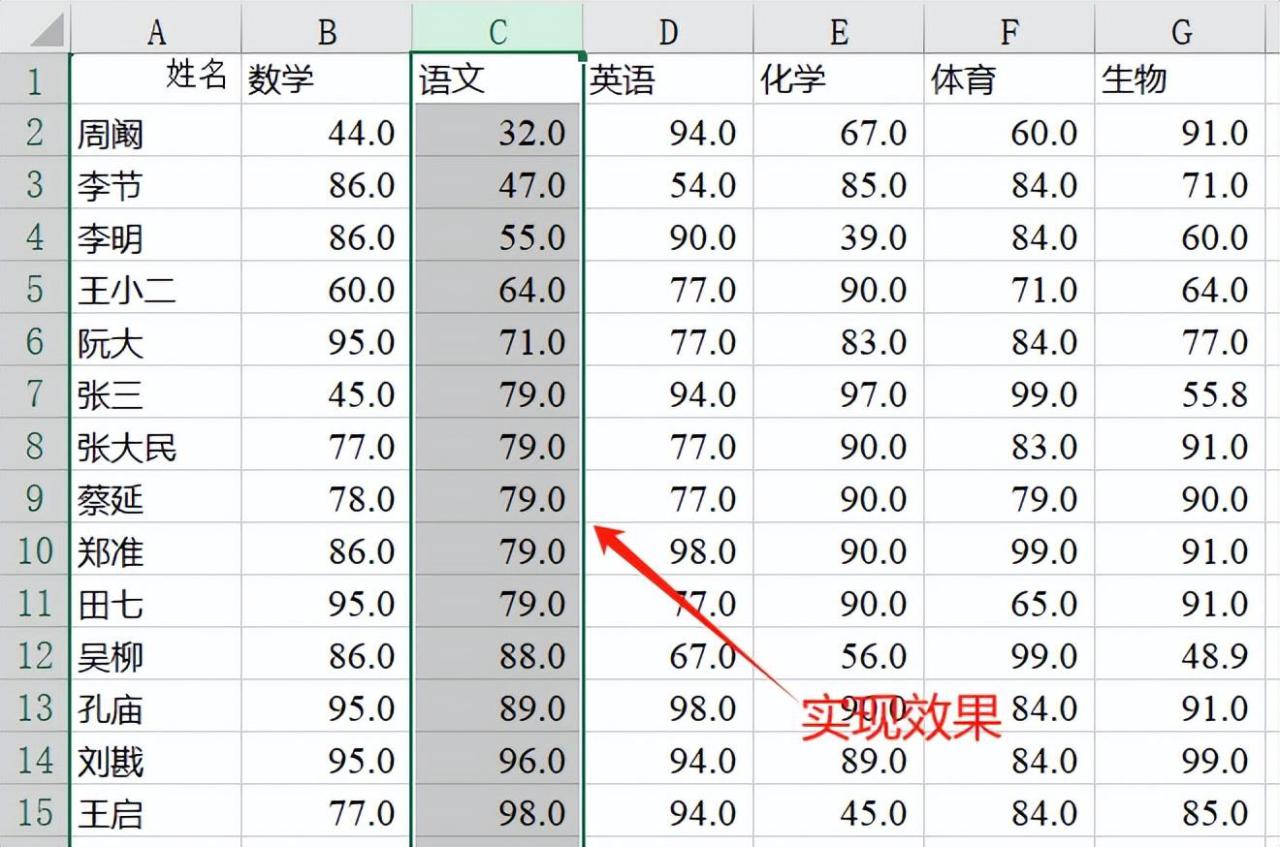Select the name cell 王启
Image resolution: width=1280 pixels, height=847 pixels.
(155, 811)
